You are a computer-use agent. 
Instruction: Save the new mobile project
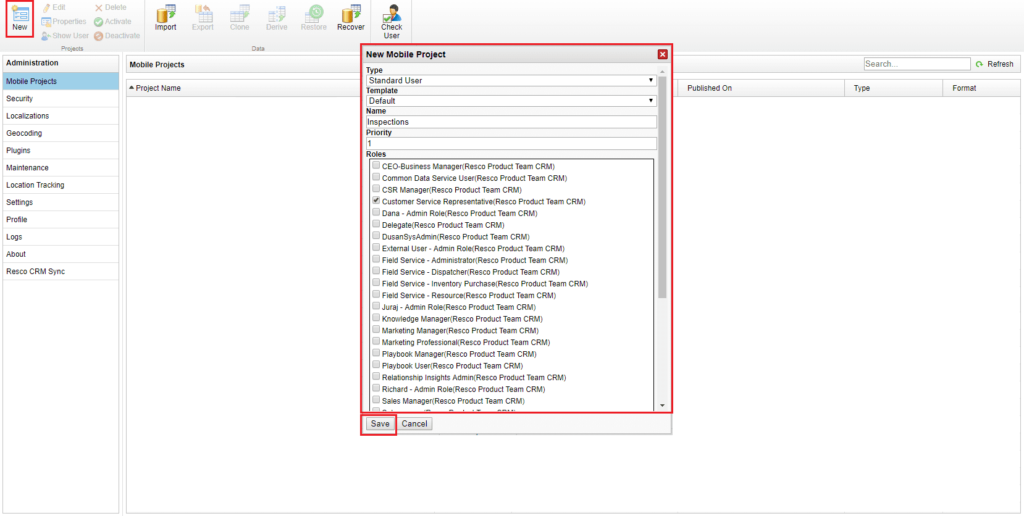pos(380,424)
